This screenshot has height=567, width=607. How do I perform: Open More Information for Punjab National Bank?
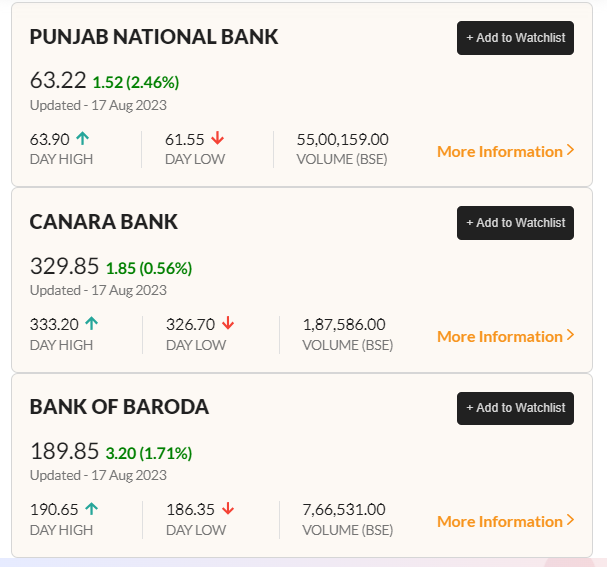coord(505,152)
